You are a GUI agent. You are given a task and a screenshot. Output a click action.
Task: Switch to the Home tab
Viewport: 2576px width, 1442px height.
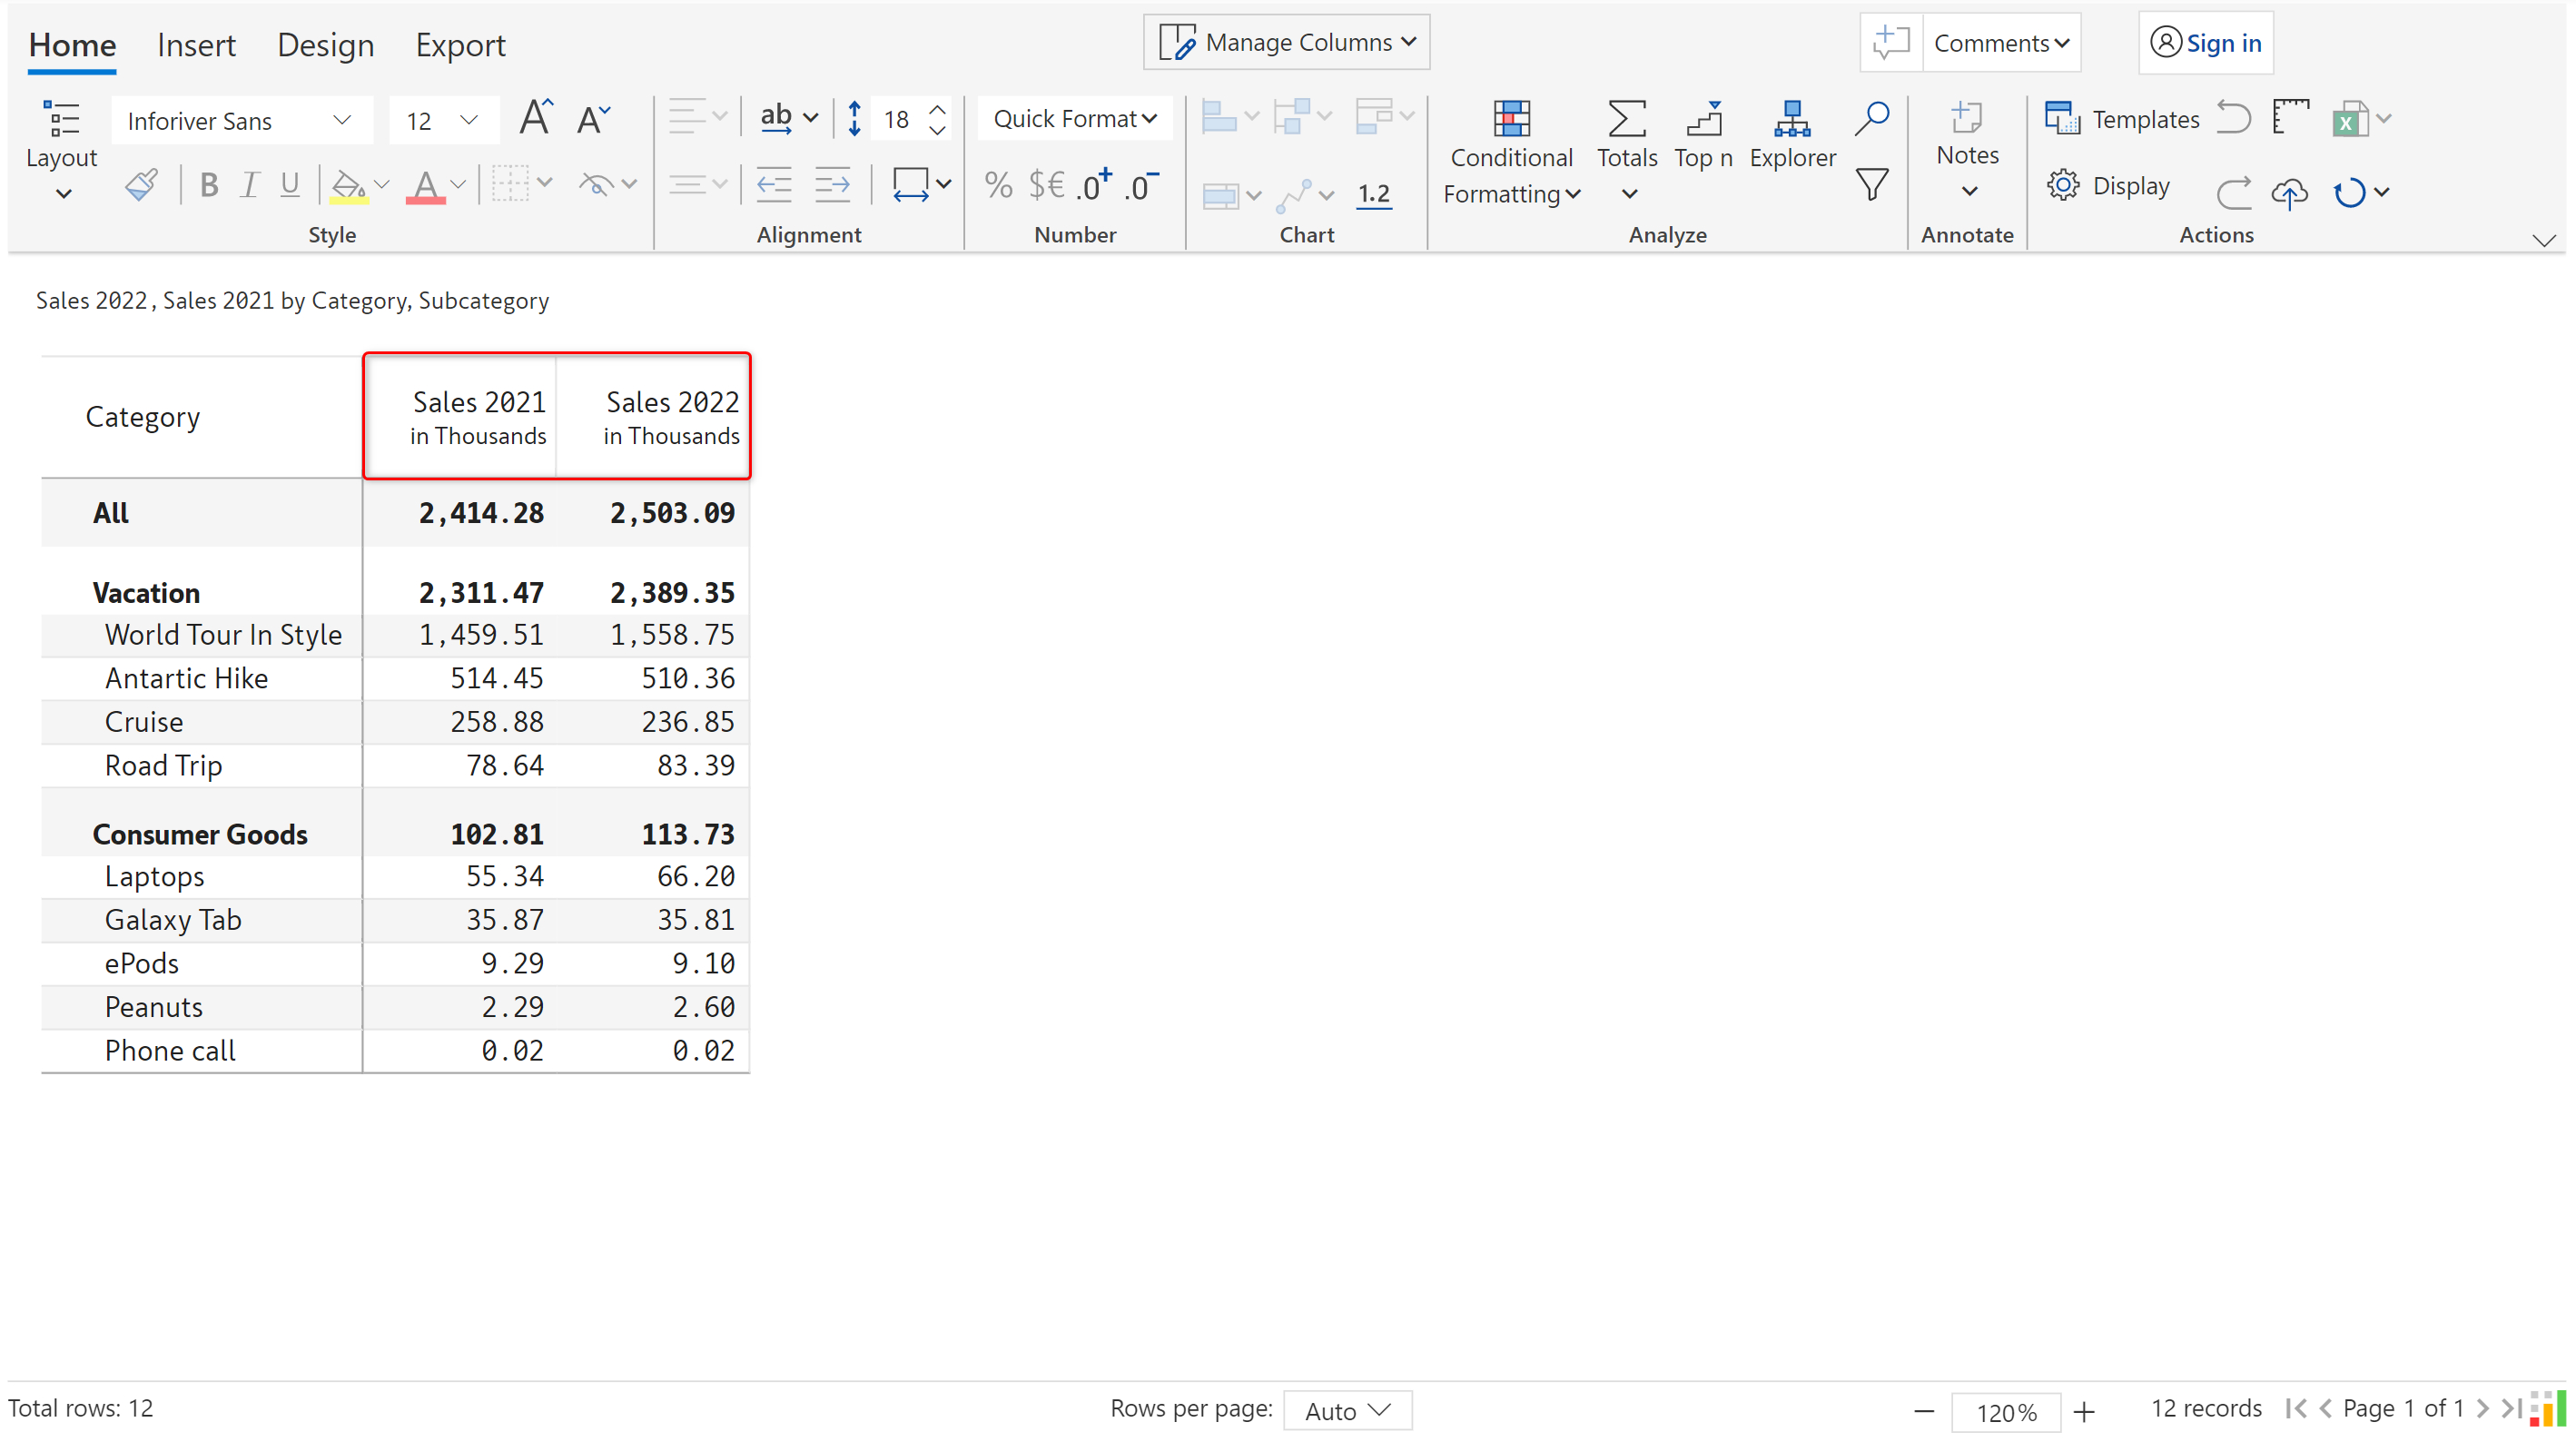(72, 45)
